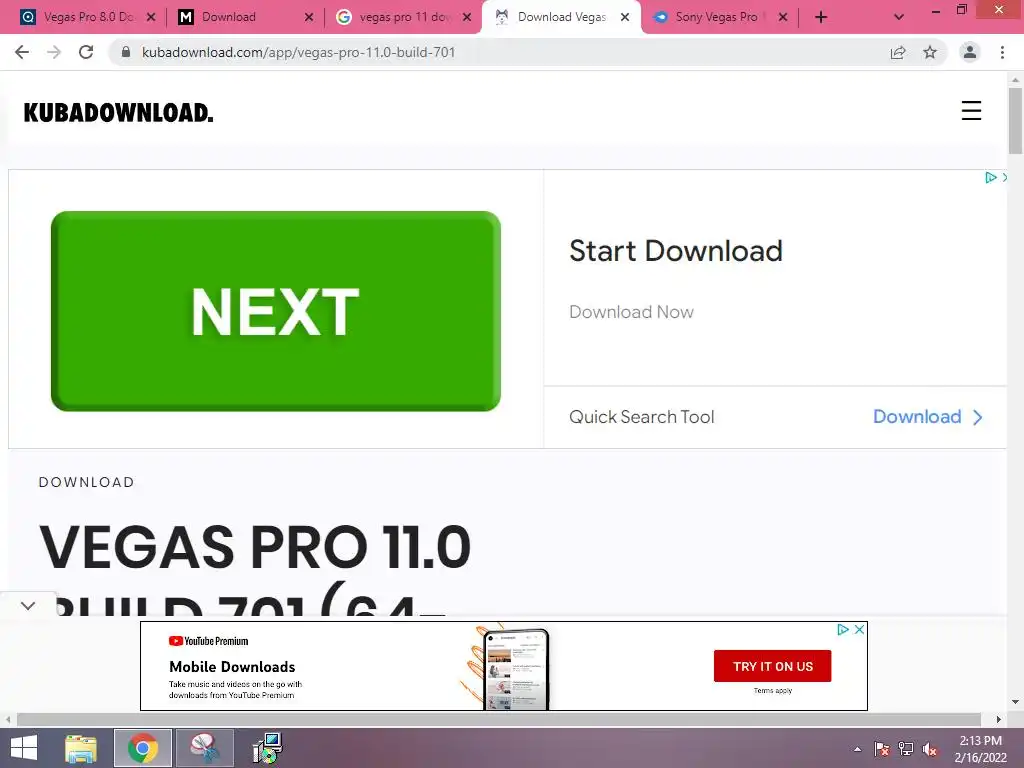The width and height of the screenshot is (1024, 768).
Task: Click the Mobile Downloads ad headline
Action: click(x=232, y=667)
